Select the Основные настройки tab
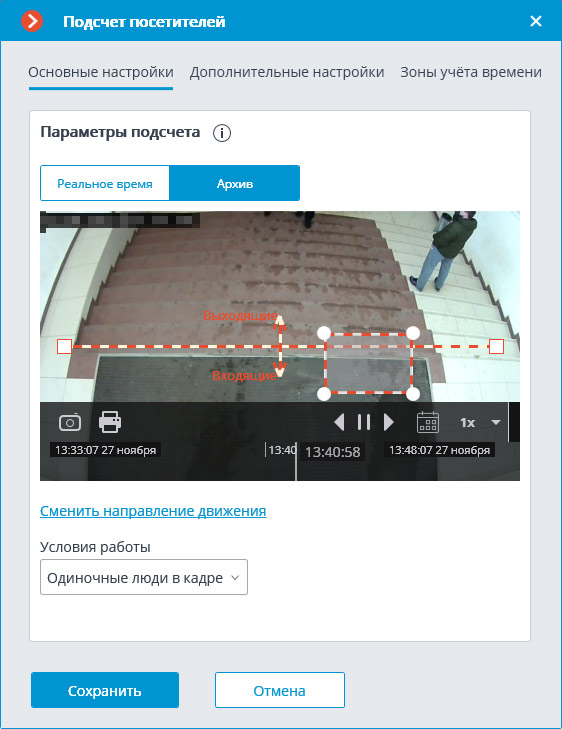 click(101, 72)
